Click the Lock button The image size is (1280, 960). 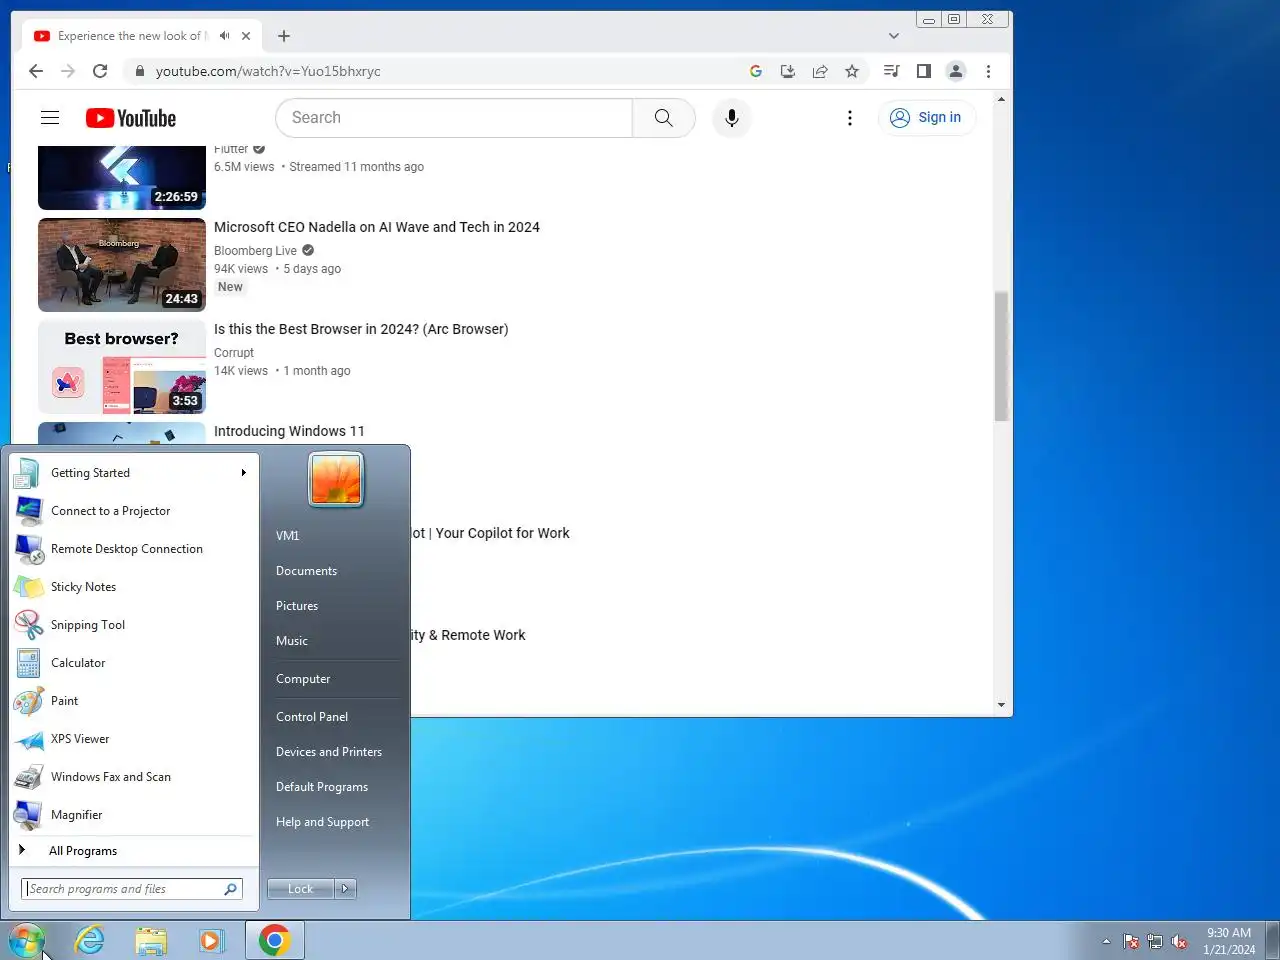[x=301, y=889]
